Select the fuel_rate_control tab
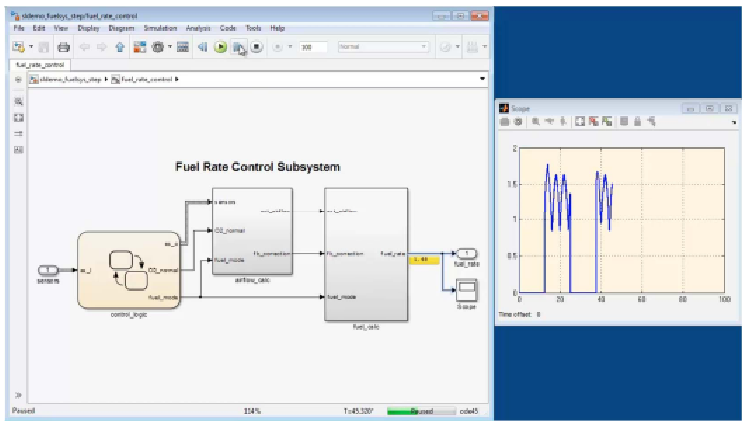 (x=40, y=64)
